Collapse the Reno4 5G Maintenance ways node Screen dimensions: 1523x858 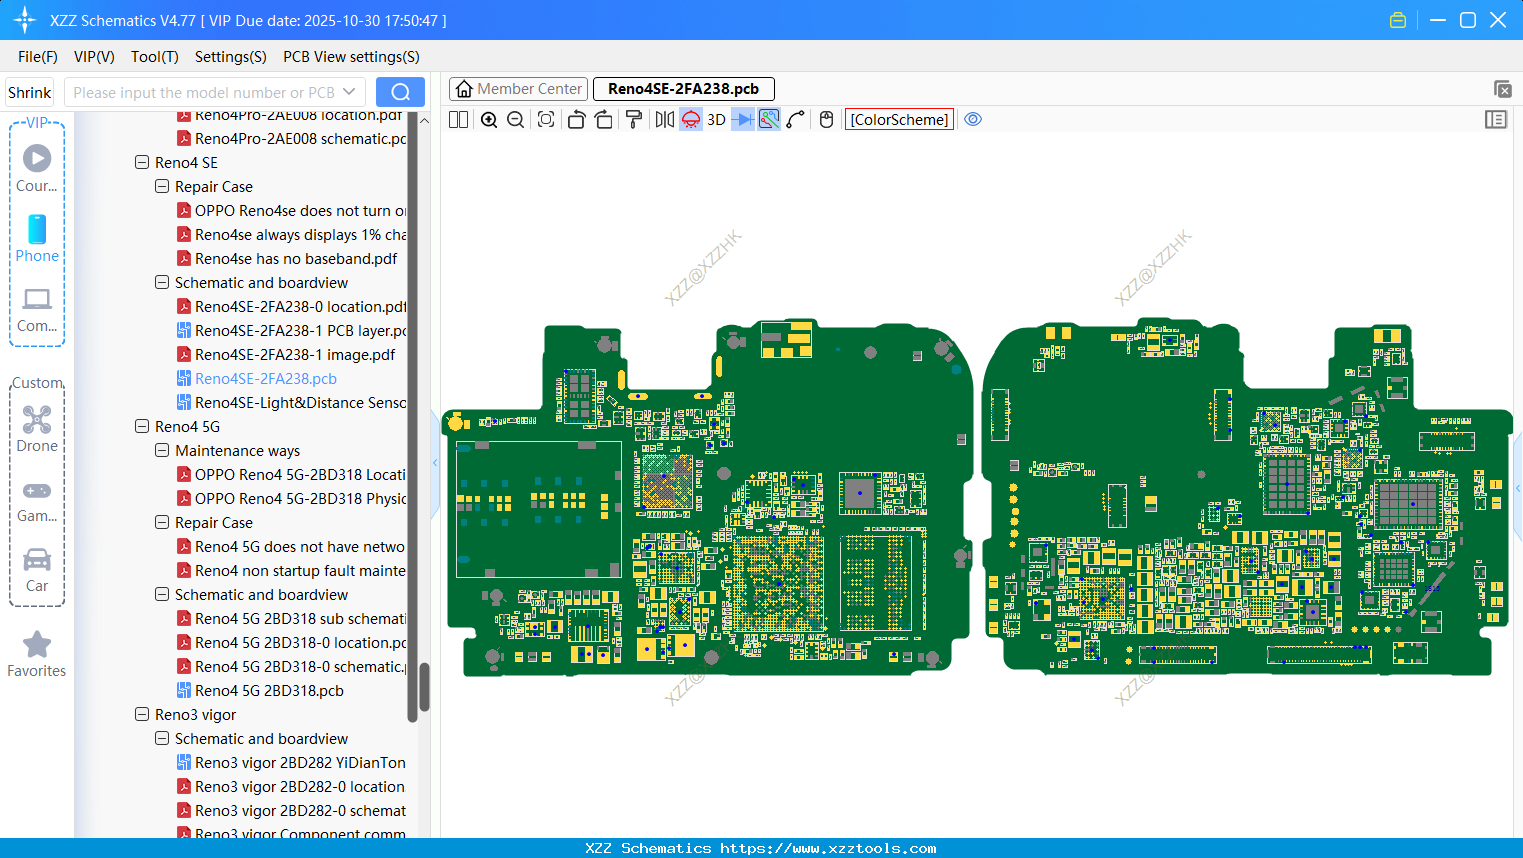pyautogui.click(x=162, y=451)
